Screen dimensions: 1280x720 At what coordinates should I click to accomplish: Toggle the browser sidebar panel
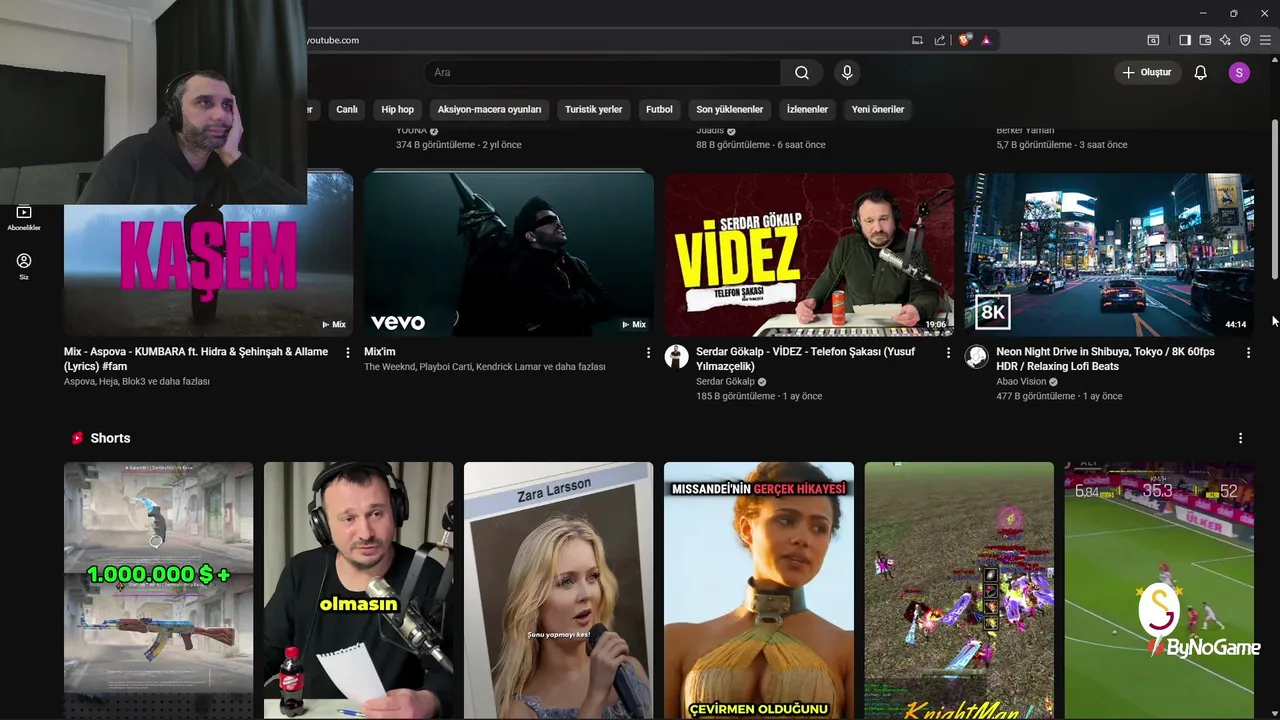pos(1185,40)
